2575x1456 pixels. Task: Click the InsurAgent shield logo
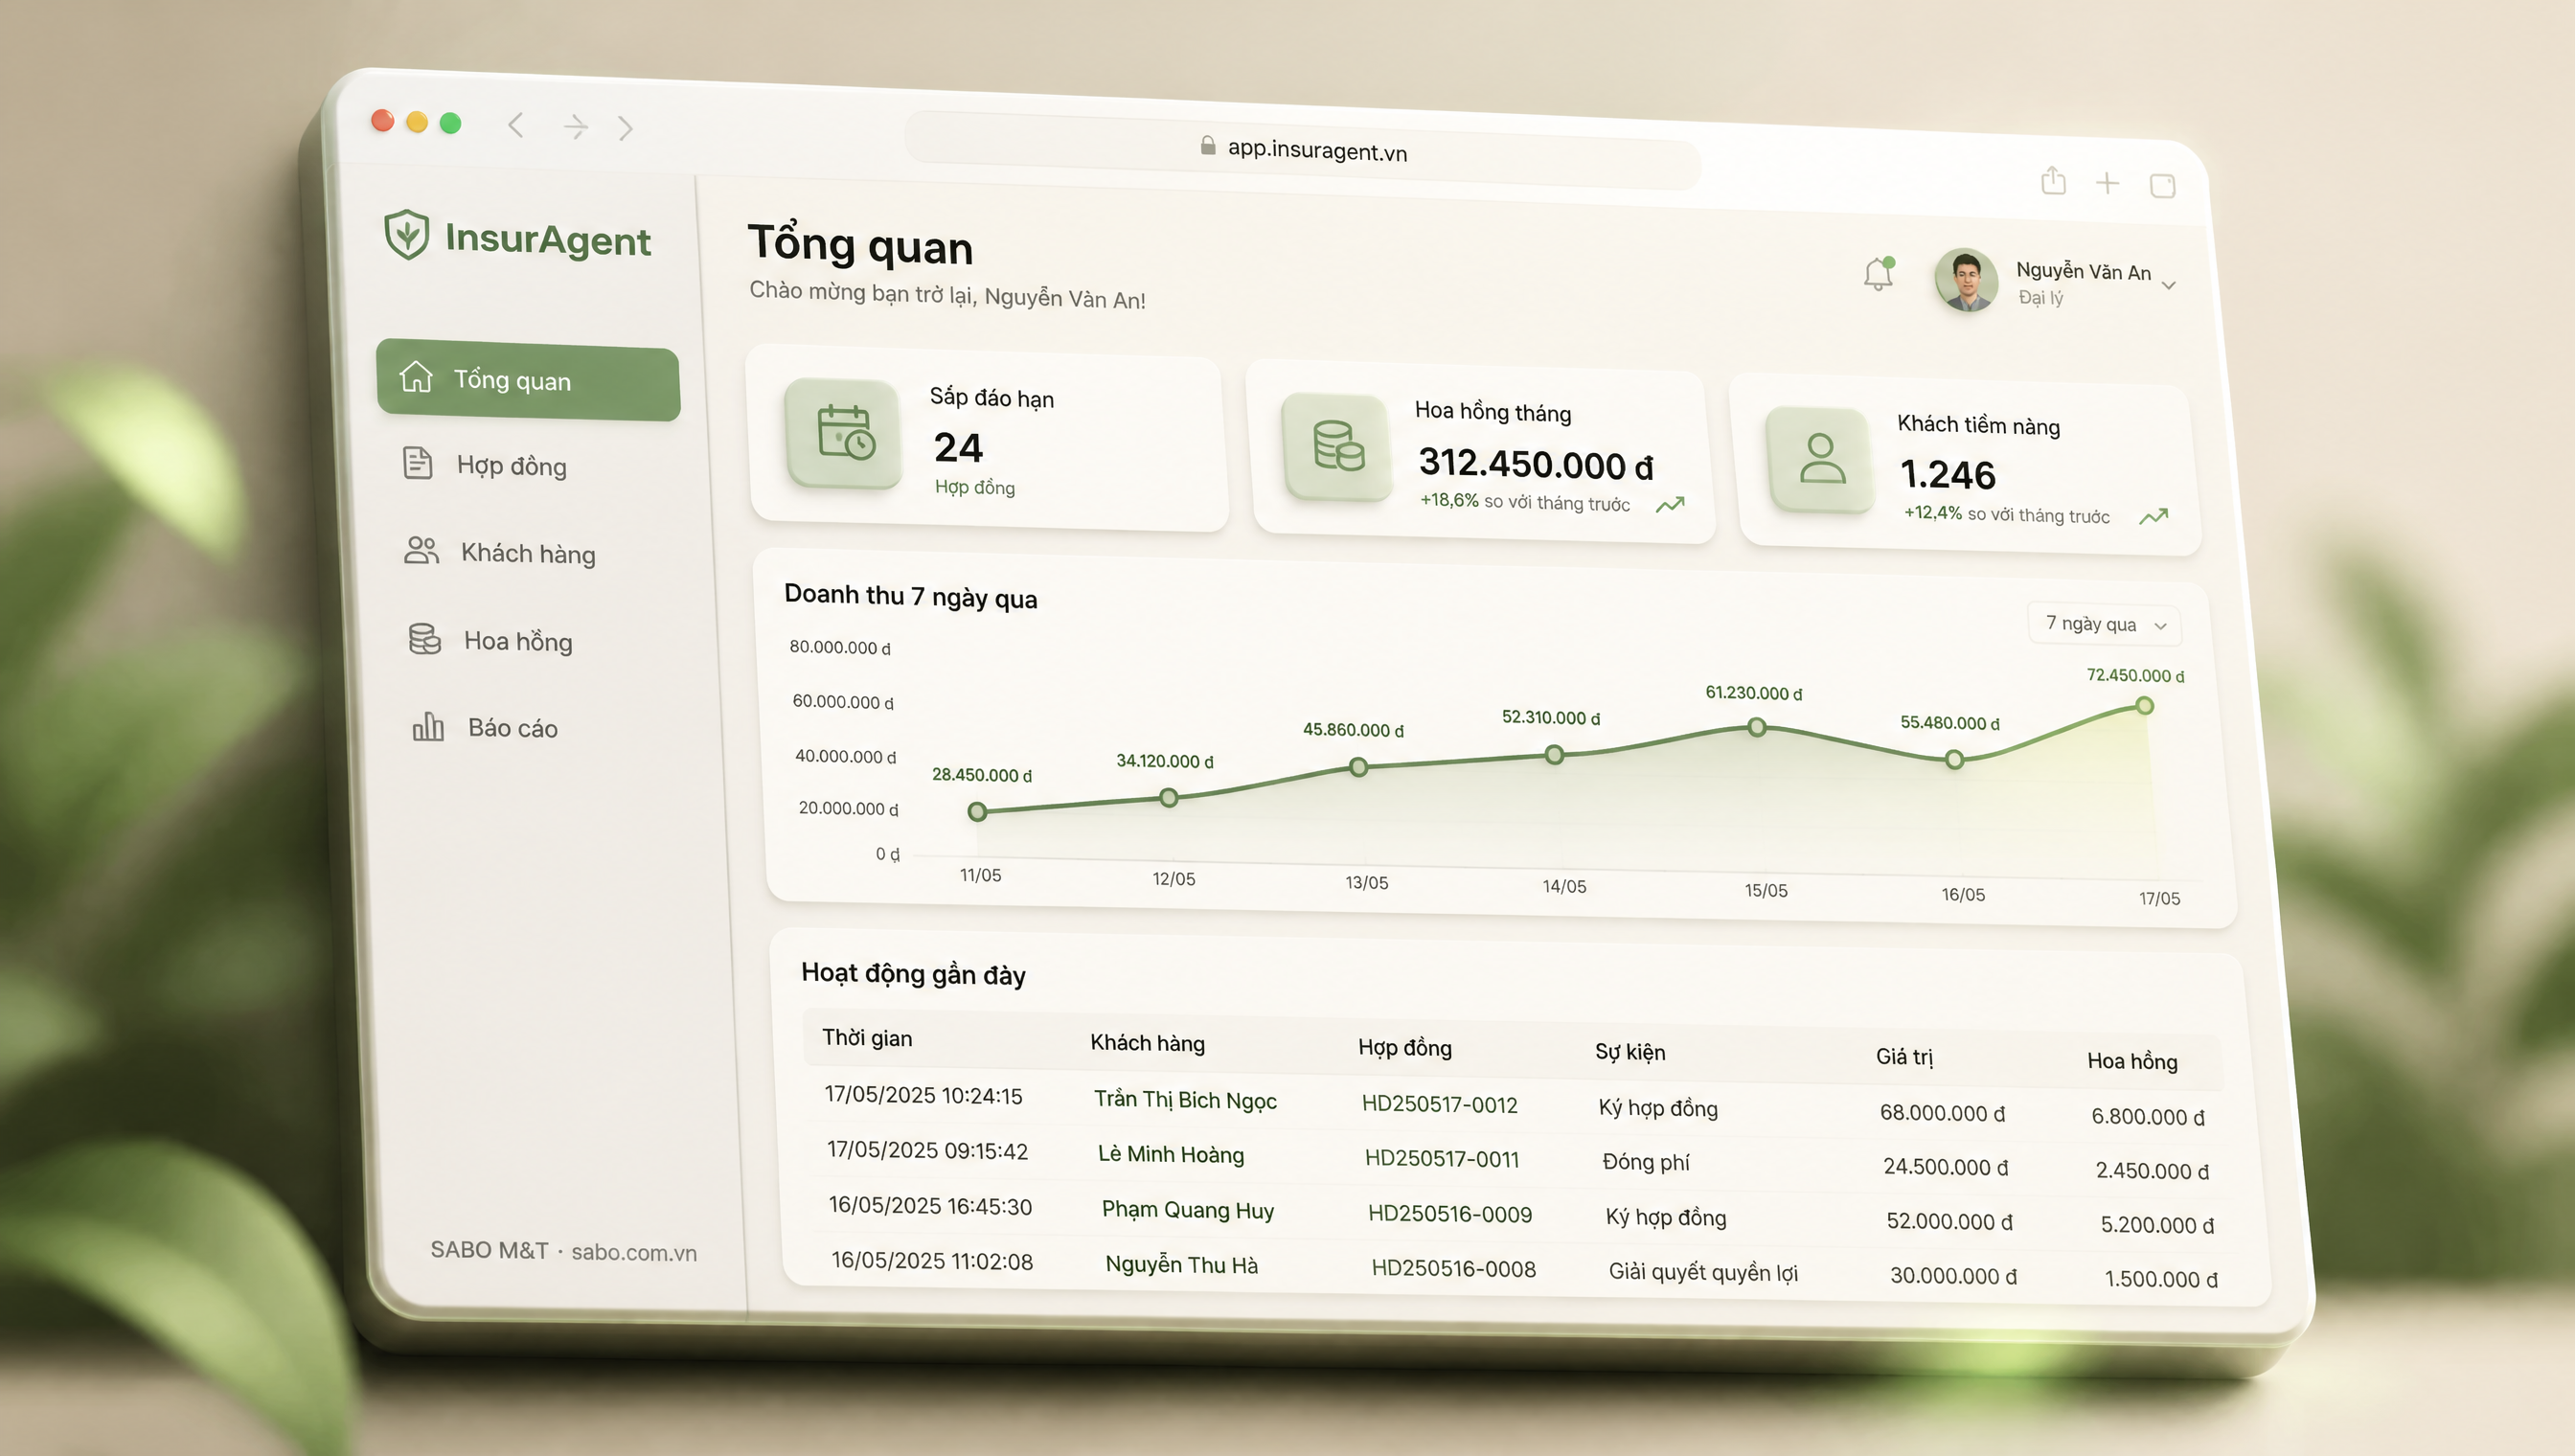[407, 235]
